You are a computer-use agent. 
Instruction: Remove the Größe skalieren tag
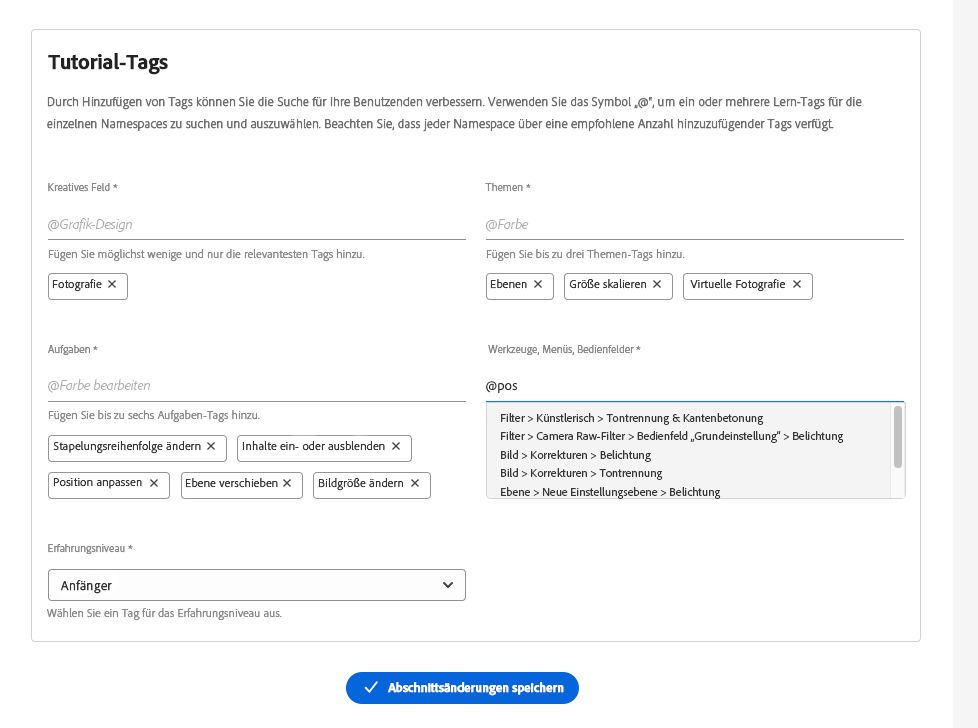(657, 285)
